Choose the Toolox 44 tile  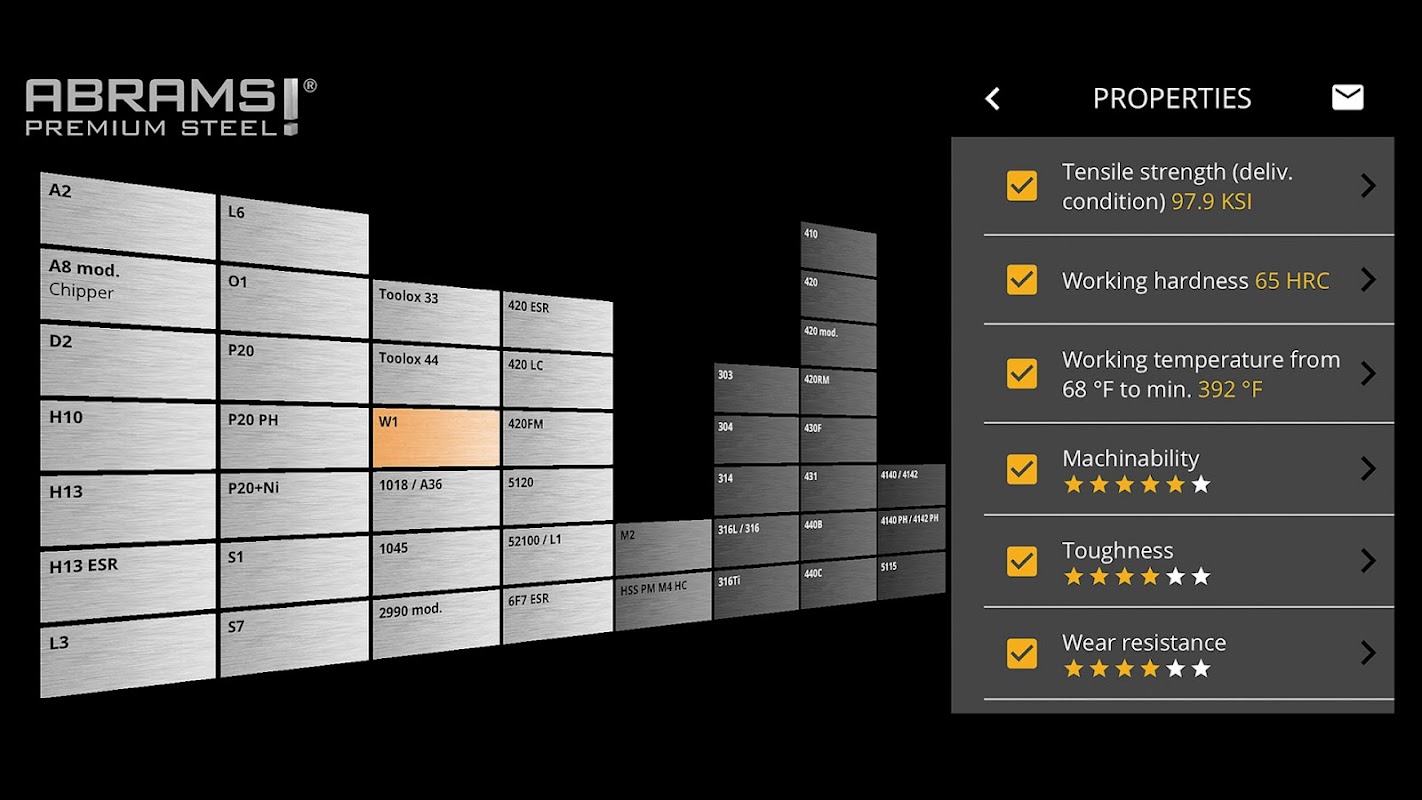coord(435,374)
